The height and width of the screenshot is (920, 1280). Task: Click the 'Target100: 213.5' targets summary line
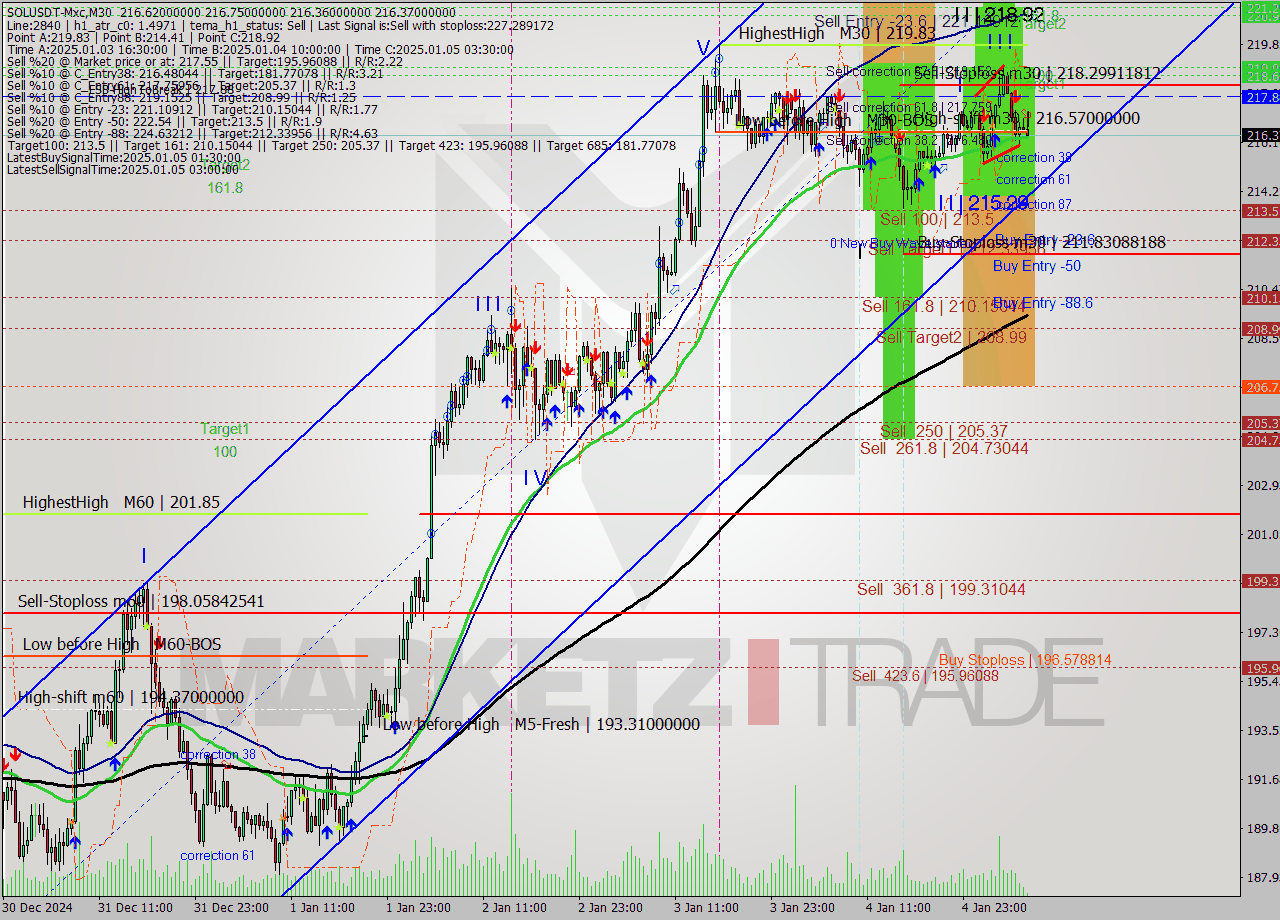(x=341, y=146)
